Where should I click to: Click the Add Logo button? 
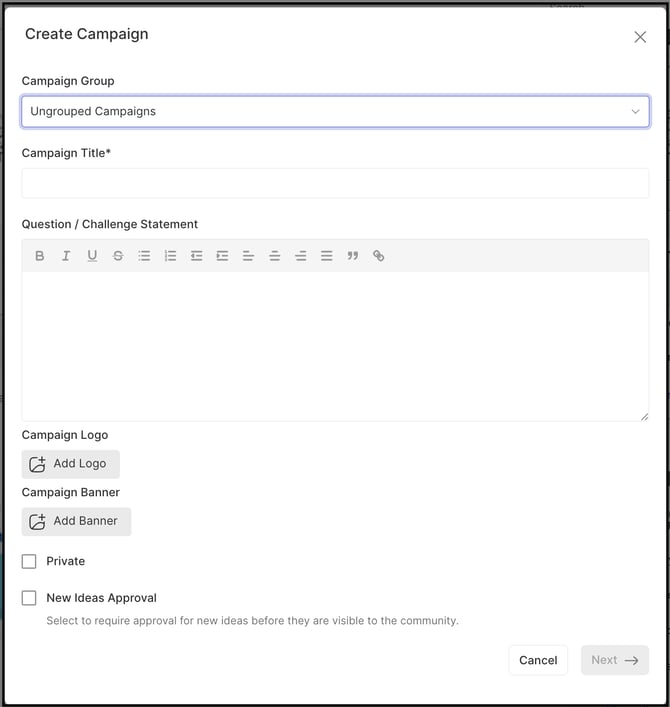pyautogui.click(x=71, y=464)
